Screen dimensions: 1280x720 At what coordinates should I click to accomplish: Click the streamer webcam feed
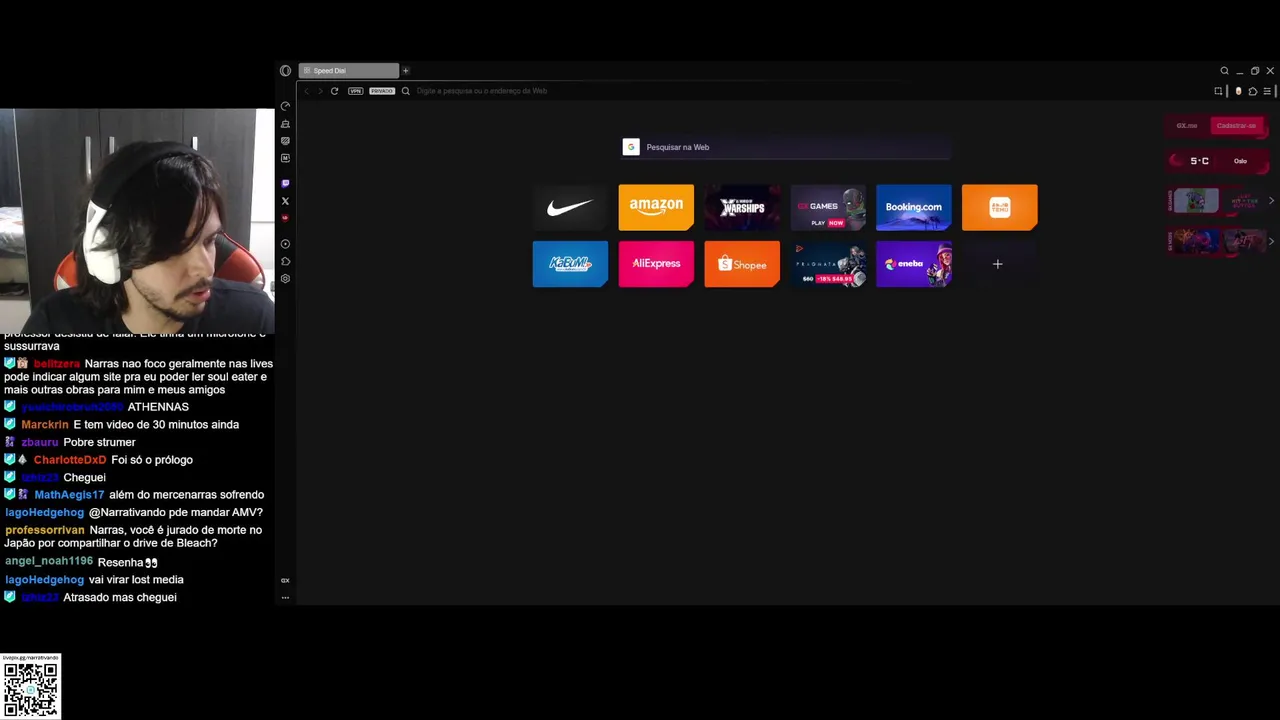[137, 220]
